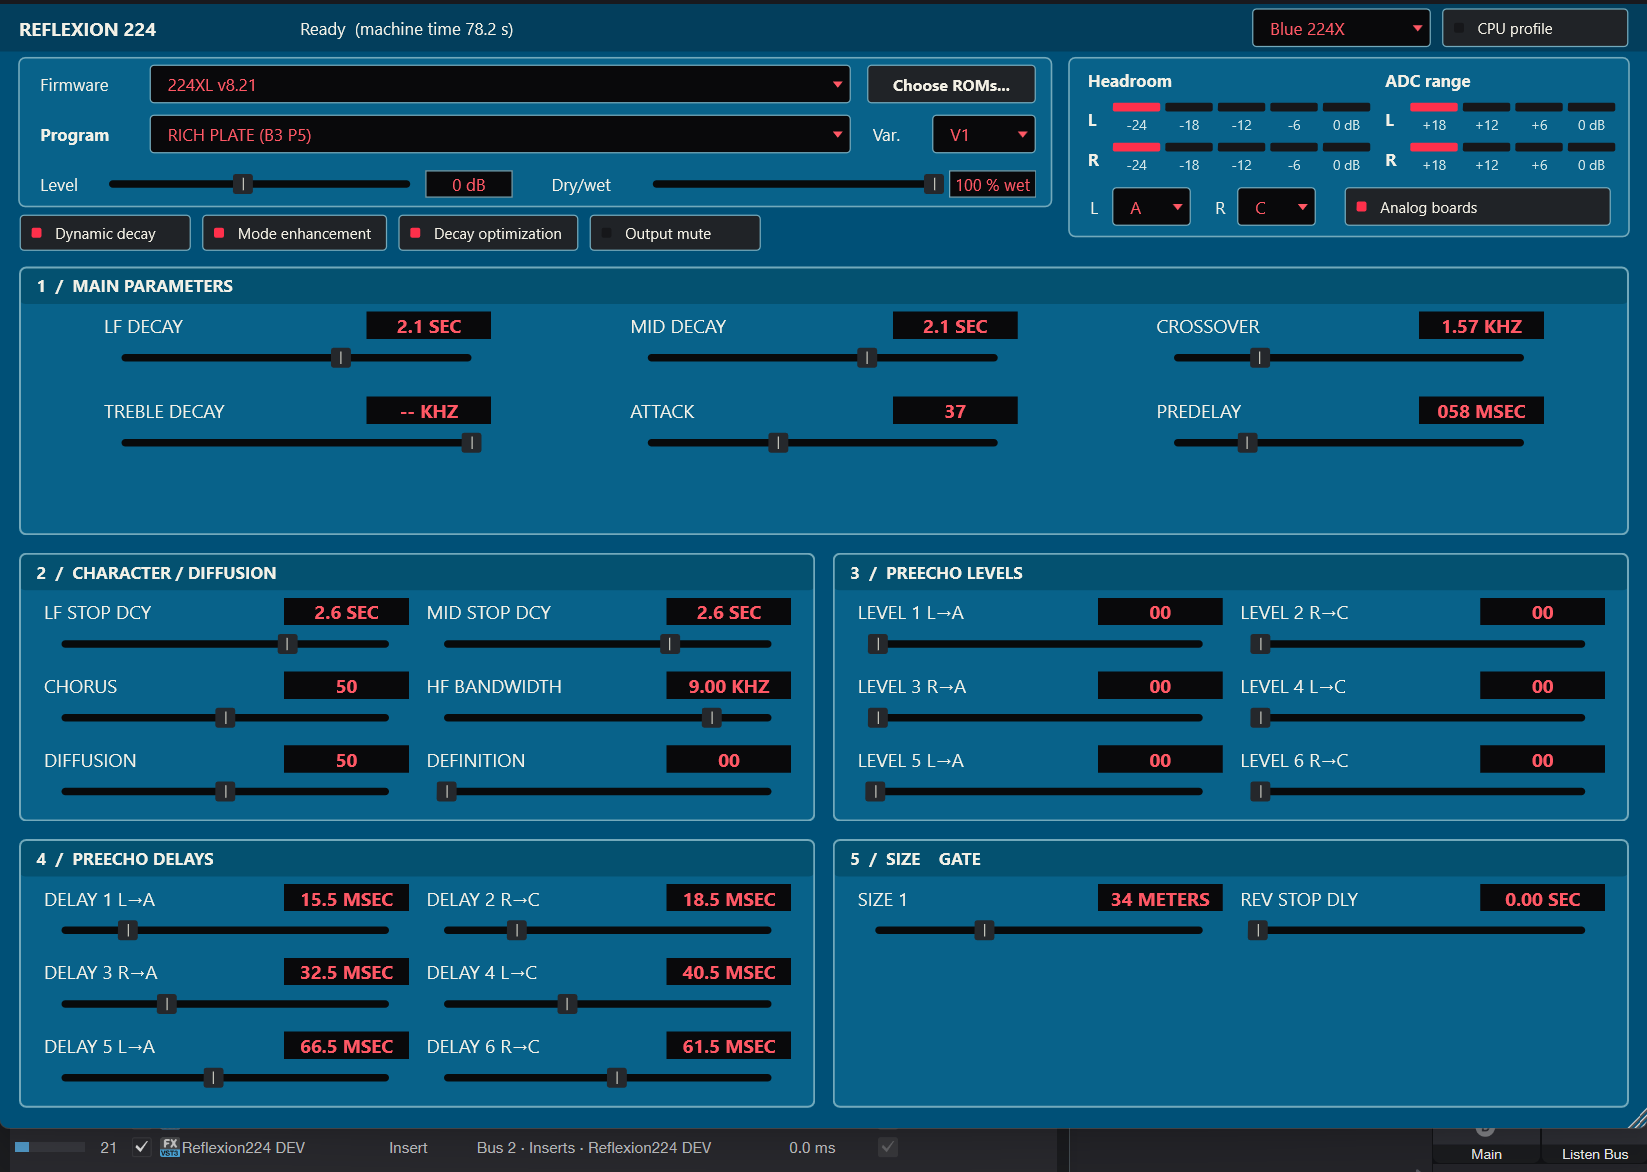Toggle Dynamic decay
The height and width of the screenshot is (1172, 1647).
click(x=105, y=233)
